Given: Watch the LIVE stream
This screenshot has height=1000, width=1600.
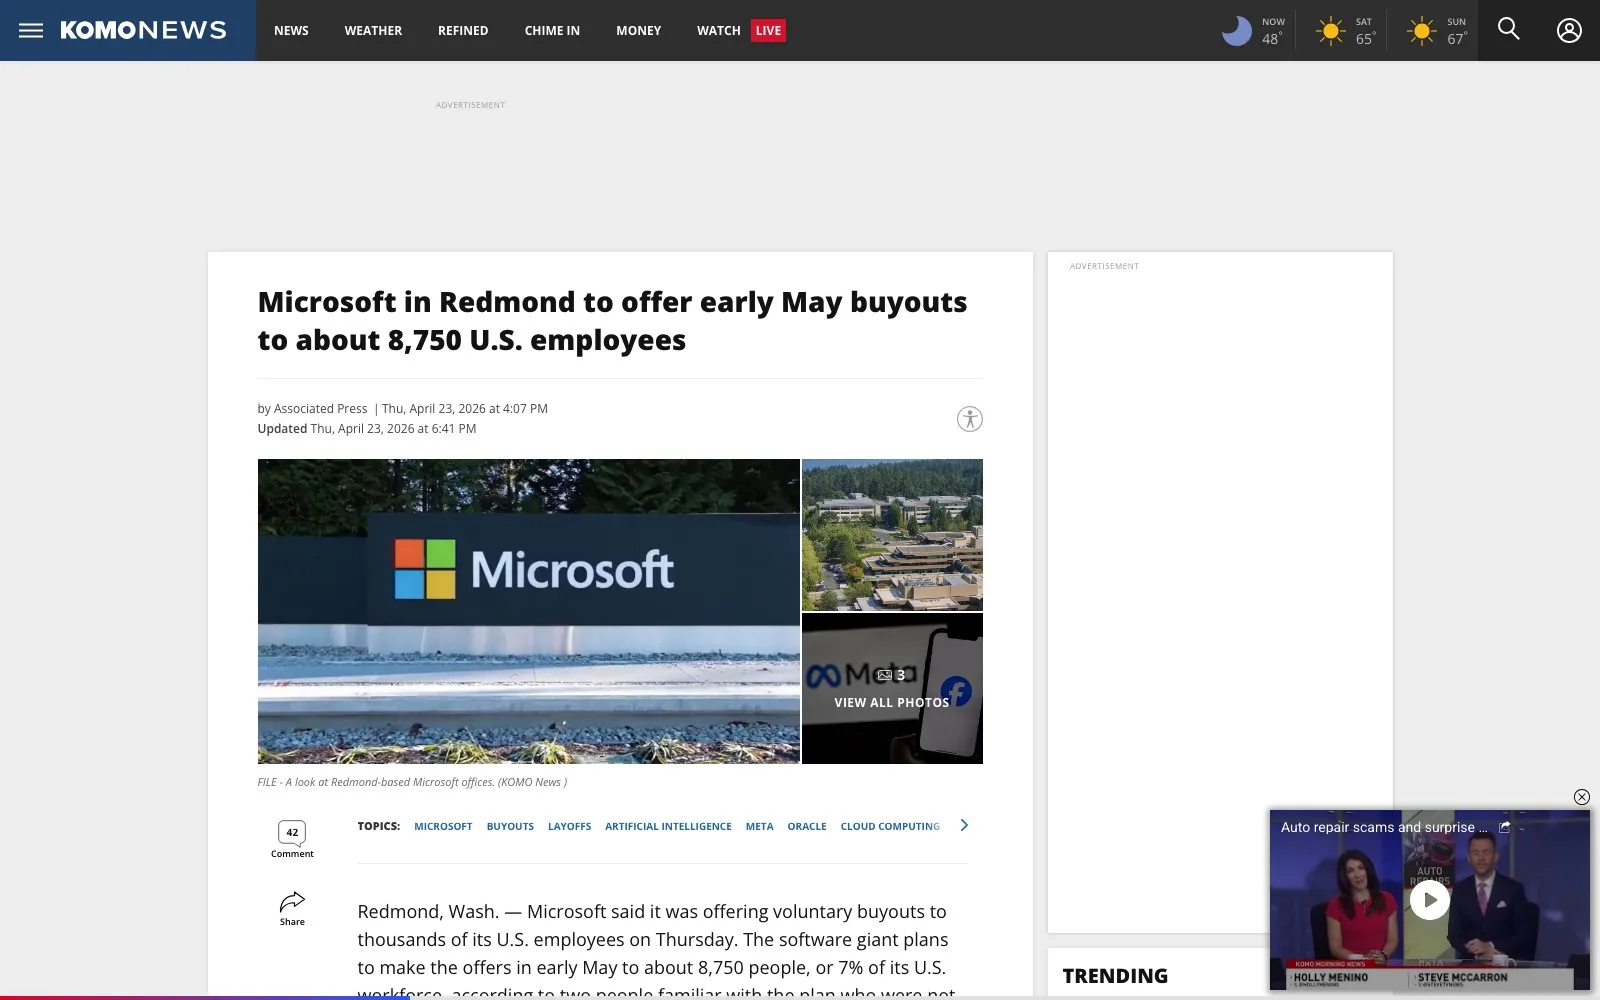Looking at the screenshot, I should (768, 31).
